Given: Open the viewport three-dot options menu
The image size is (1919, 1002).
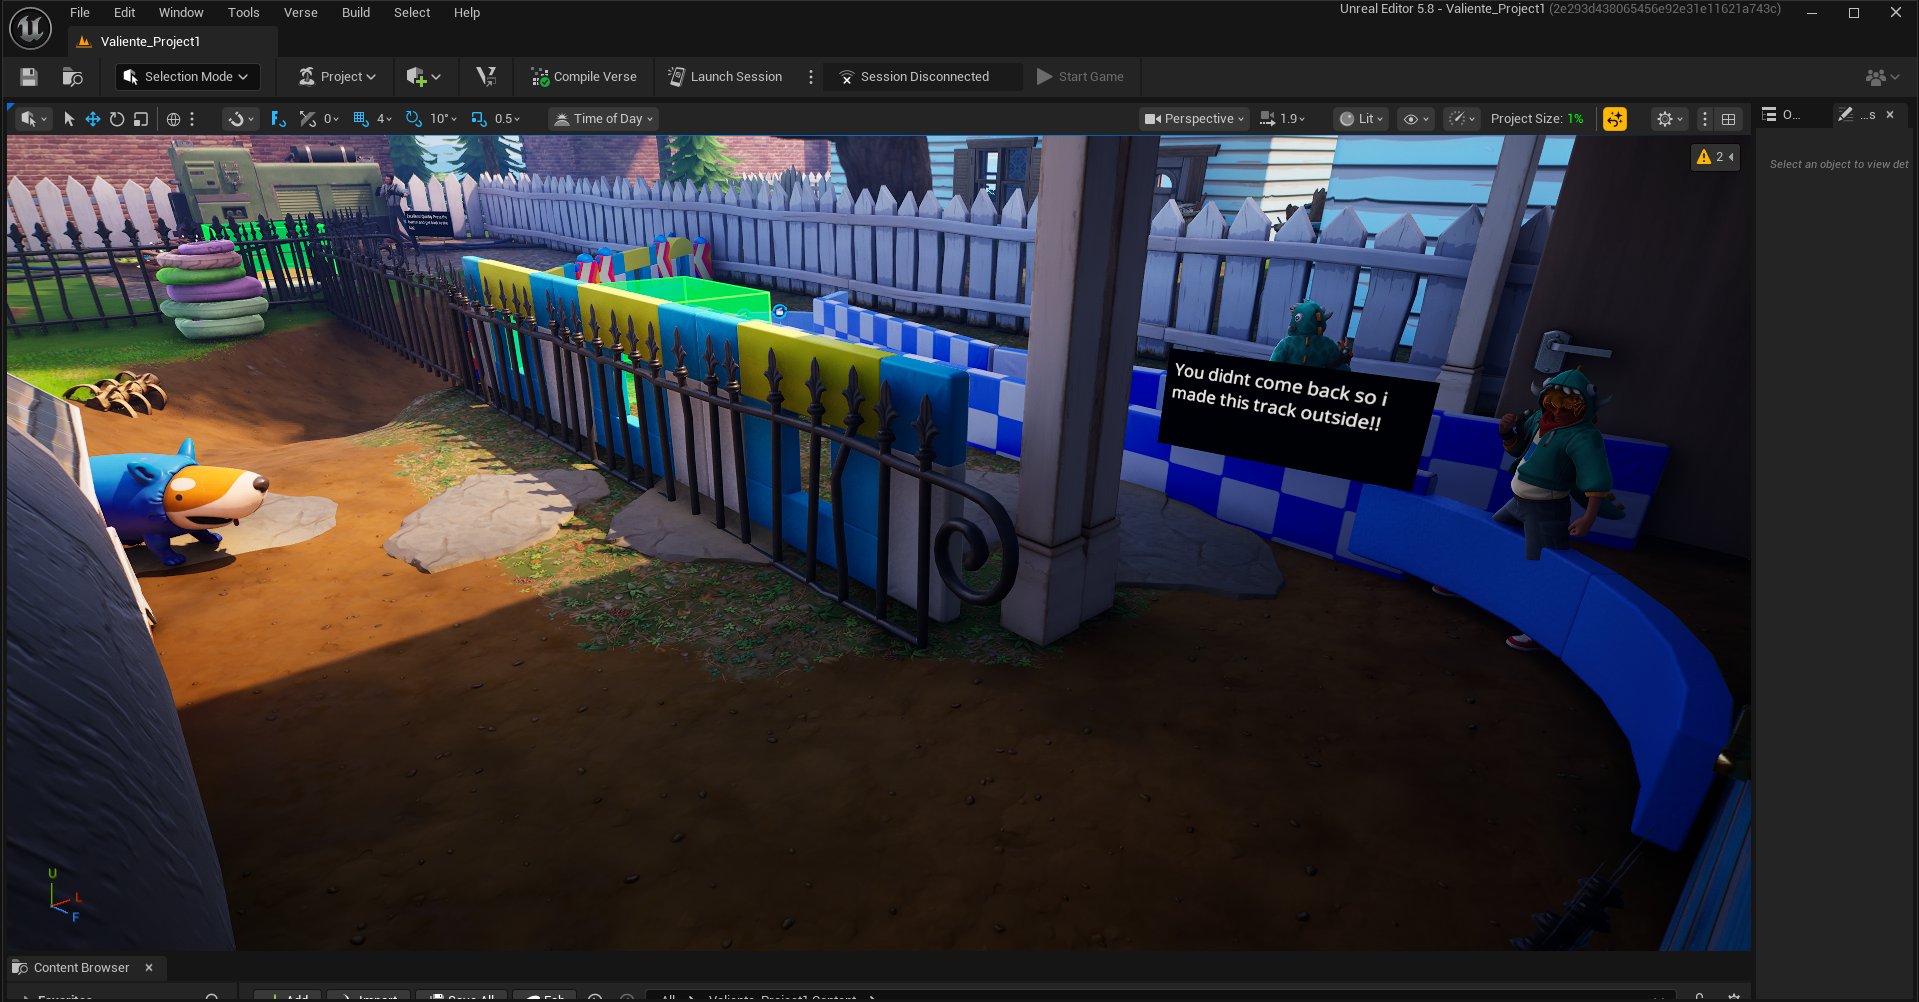Looking at the screenshot, I should pyautogui.click(x=1705, y=119).
